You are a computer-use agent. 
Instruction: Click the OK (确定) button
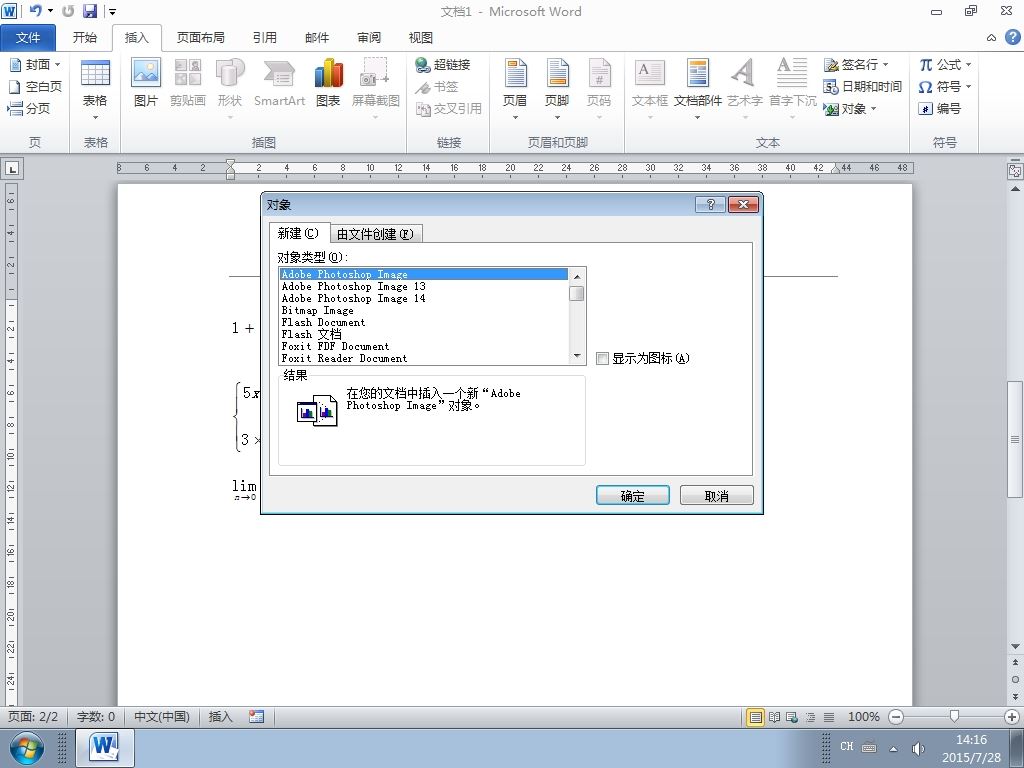[632, 496]
